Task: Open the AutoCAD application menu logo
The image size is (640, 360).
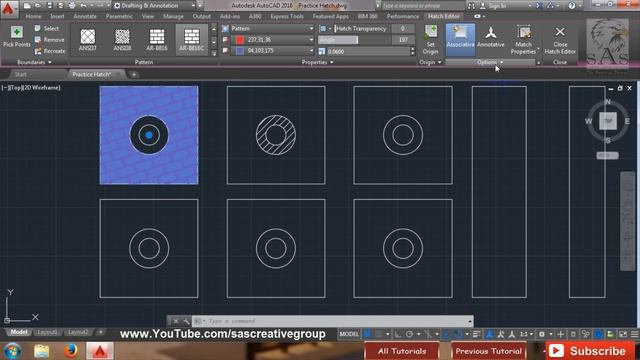Action: pos(8,9)
